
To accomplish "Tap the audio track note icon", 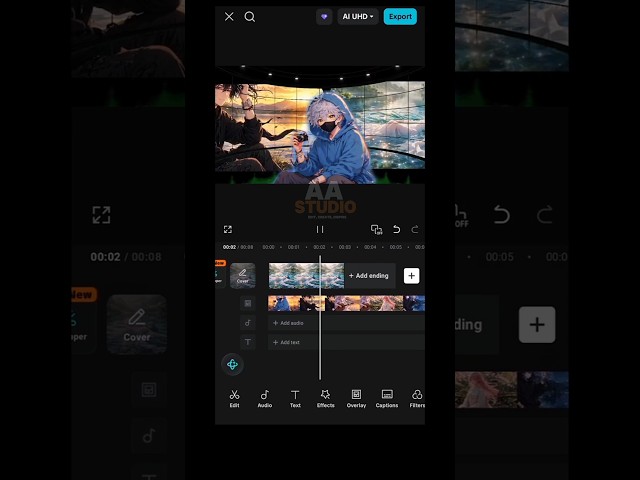I will (248, 323).
